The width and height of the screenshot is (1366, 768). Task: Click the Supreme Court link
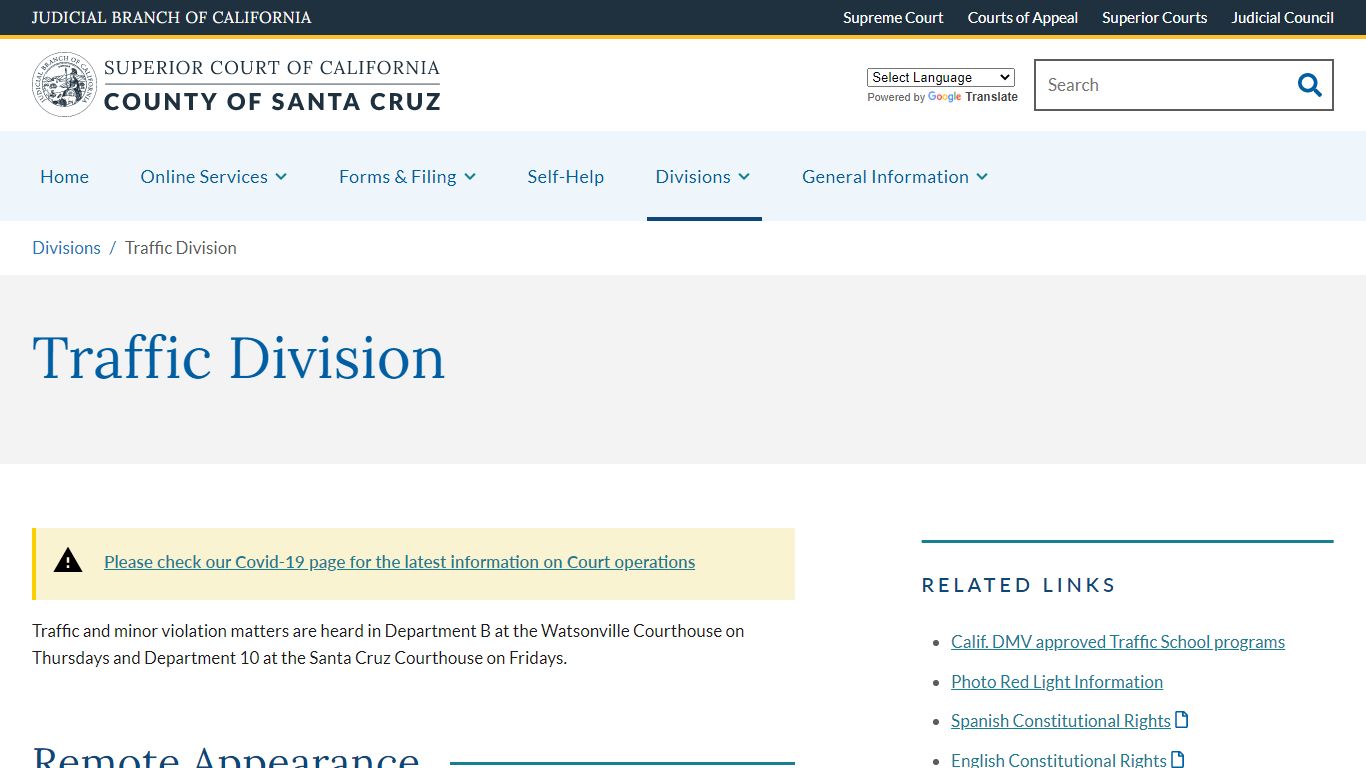tap(893, 18)
